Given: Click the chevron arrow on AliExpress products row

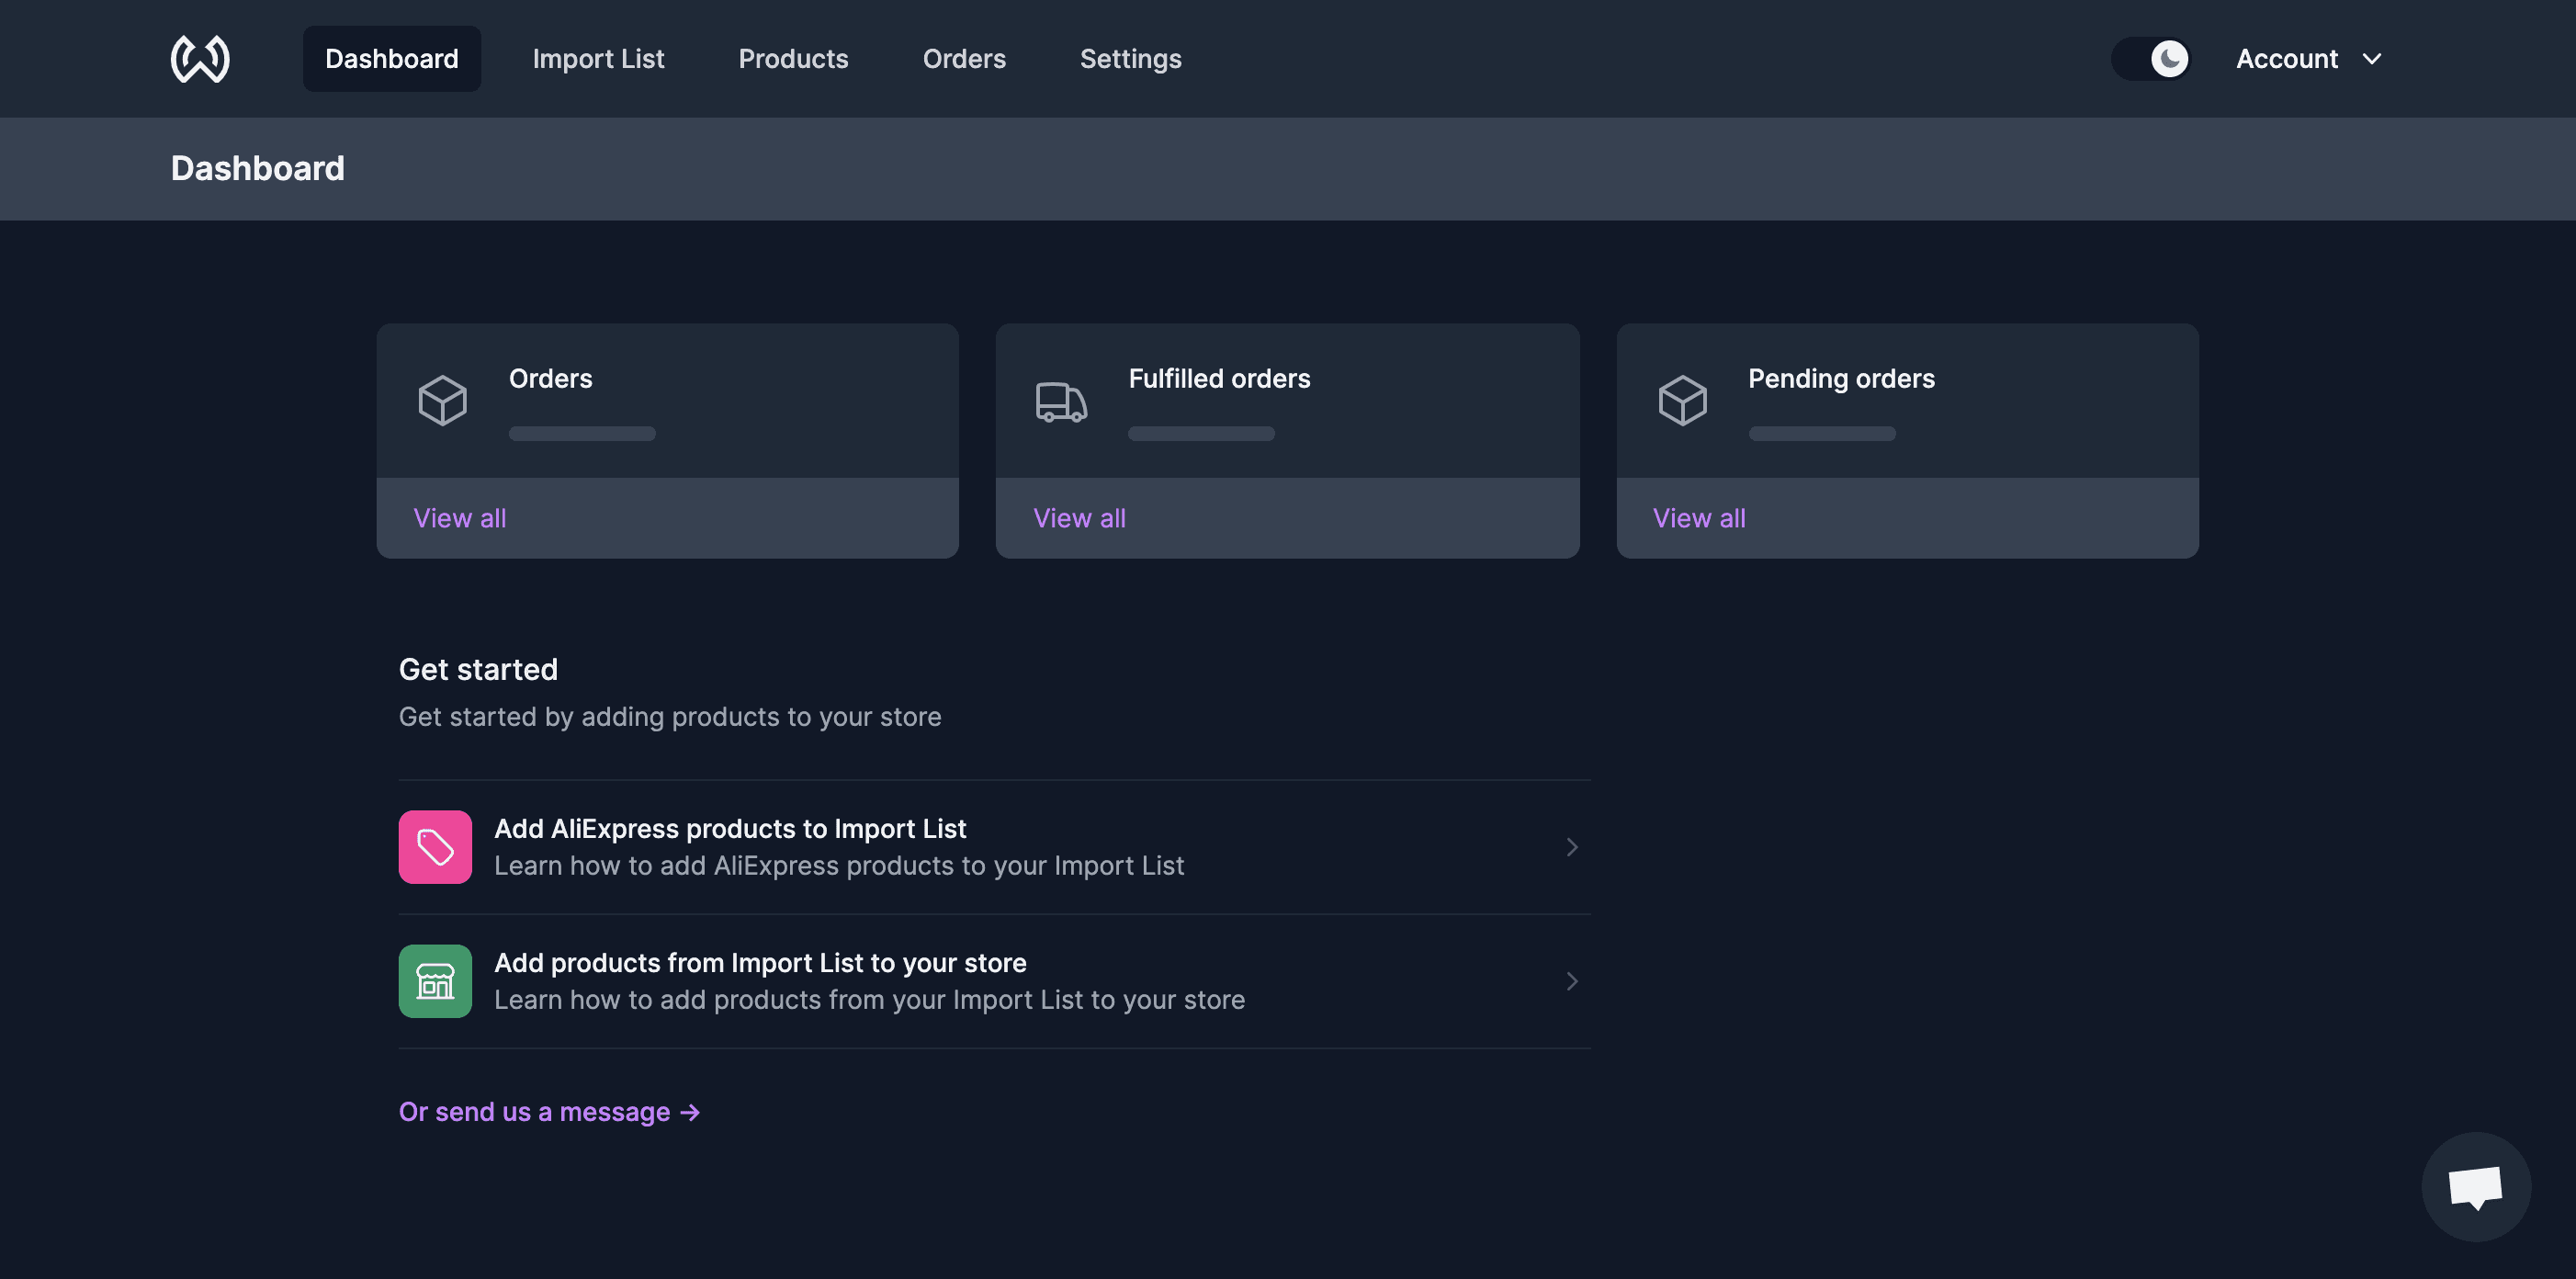Looking at the screenshot, I should 1572,846.
